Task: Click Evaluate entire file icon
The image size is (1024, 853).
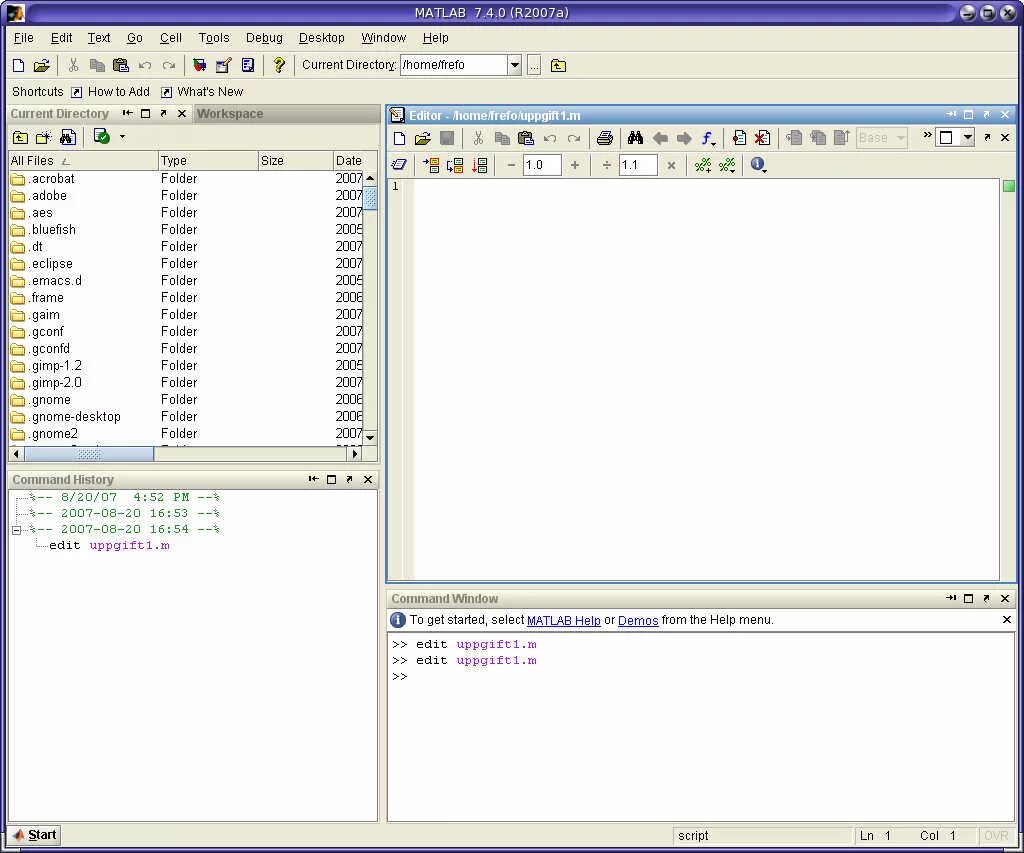Action: coord(480,165)
